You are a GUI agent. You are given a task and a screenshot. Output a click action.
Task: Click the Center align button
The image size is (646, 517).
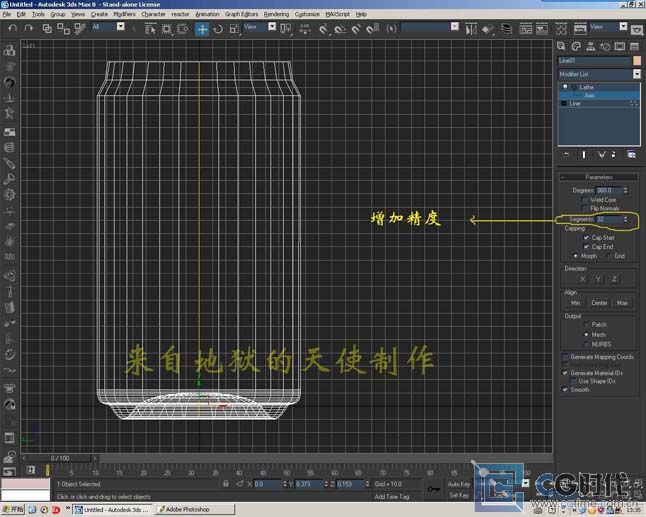(598, 303)
